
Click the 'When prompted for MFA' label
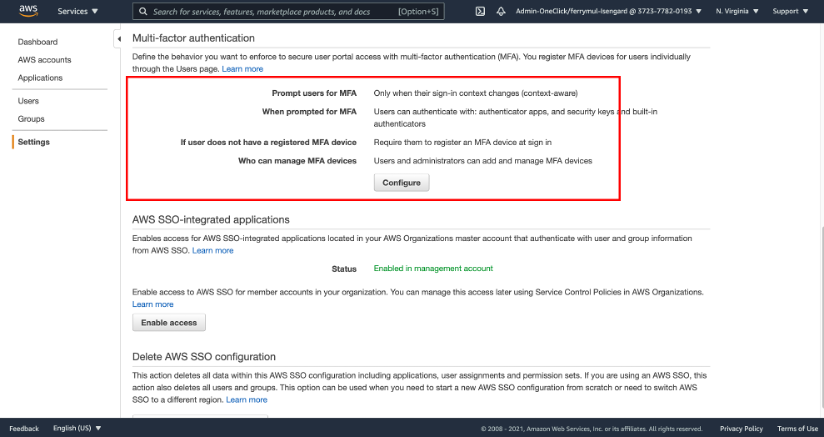(309, 111)
